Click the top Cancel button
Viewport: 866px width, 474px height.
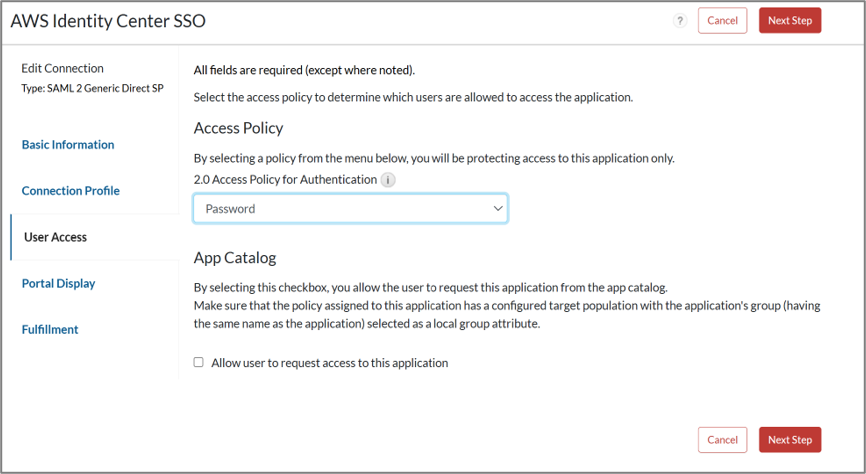point(722,20)
